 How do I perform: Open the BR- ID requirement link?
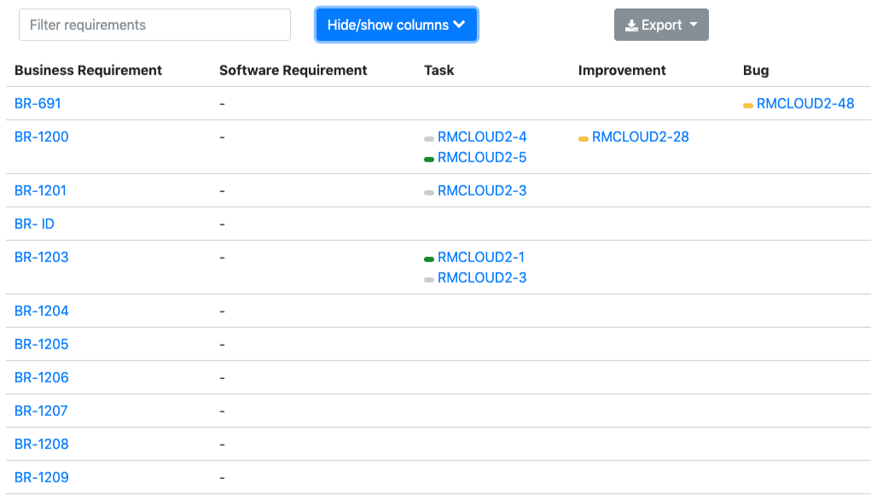34,224
